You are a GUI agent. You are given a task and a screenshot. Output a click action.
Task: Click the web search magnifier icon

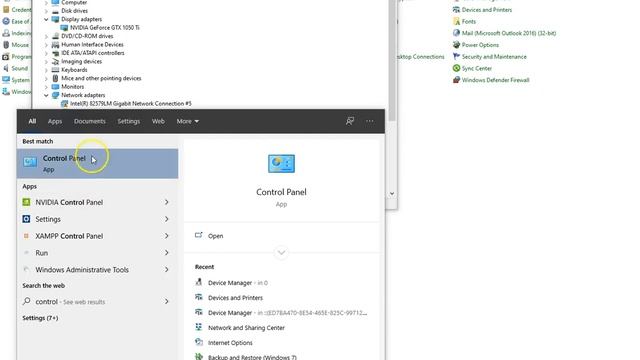click(27, 301)
